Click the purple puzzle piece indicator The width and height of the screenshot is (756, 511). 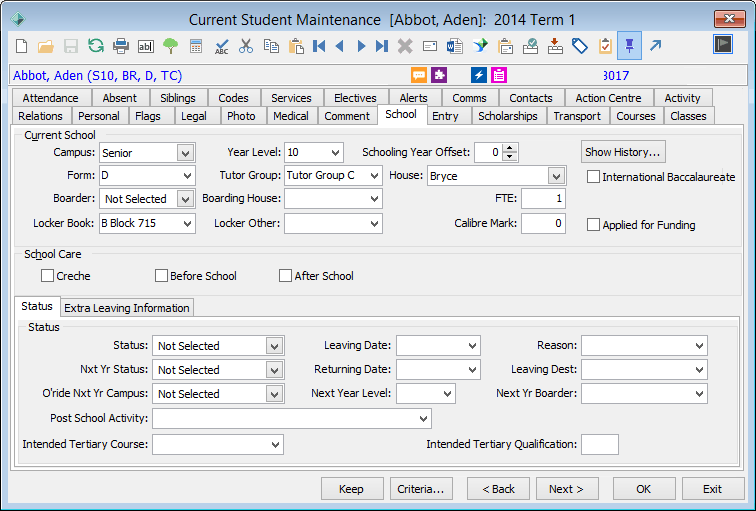point(439,75)
